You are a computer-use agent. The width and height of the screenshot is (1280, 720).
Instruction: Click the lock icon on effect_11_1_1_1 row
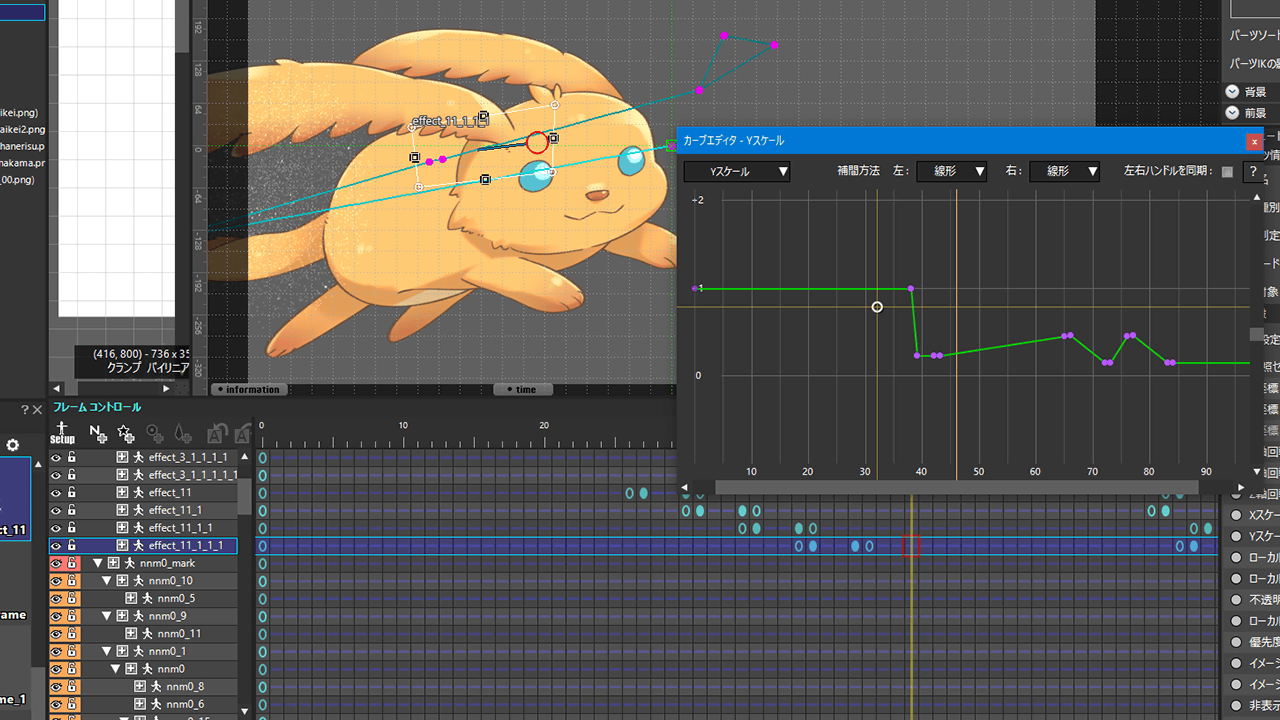72,546
